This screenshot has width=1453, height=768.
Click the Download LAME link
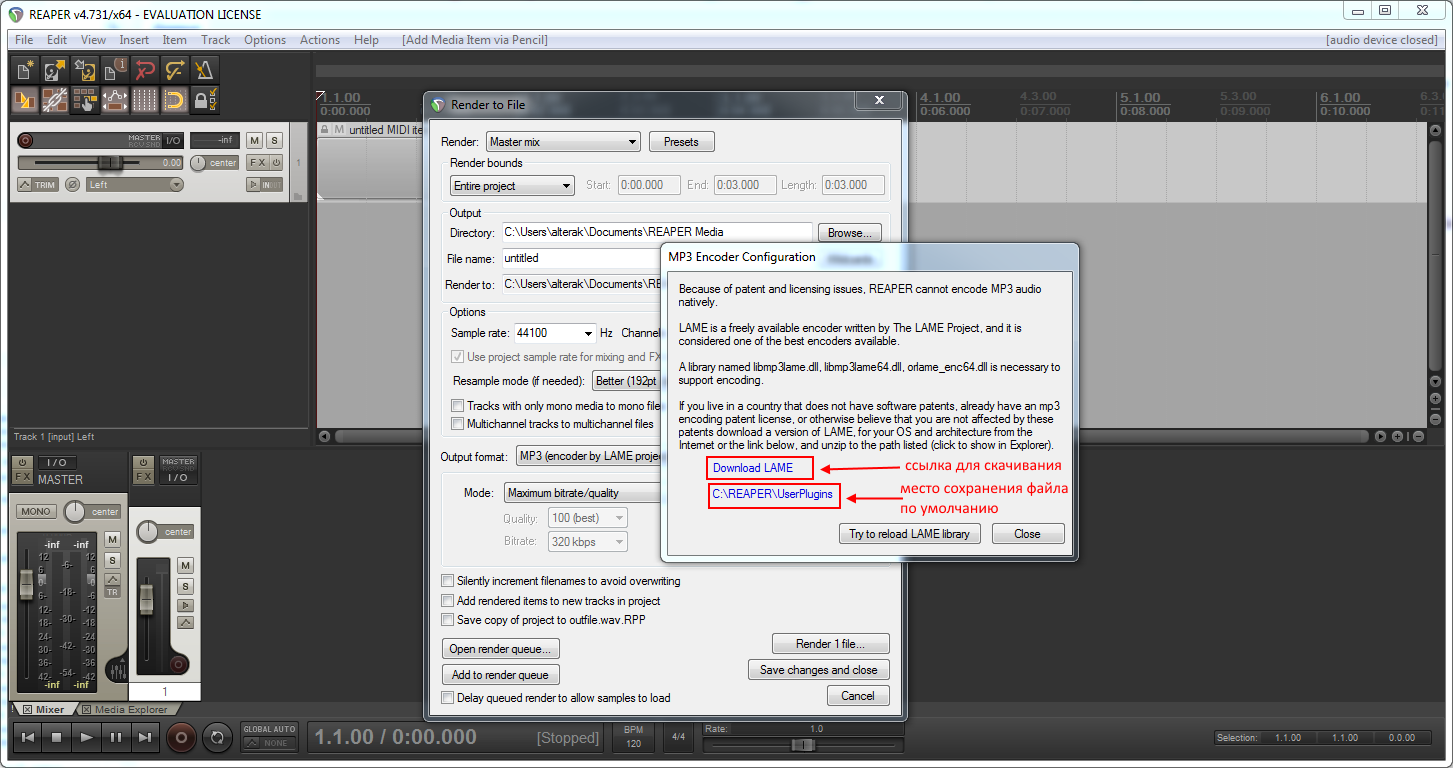pyautogui.click(x=752, y=468)
